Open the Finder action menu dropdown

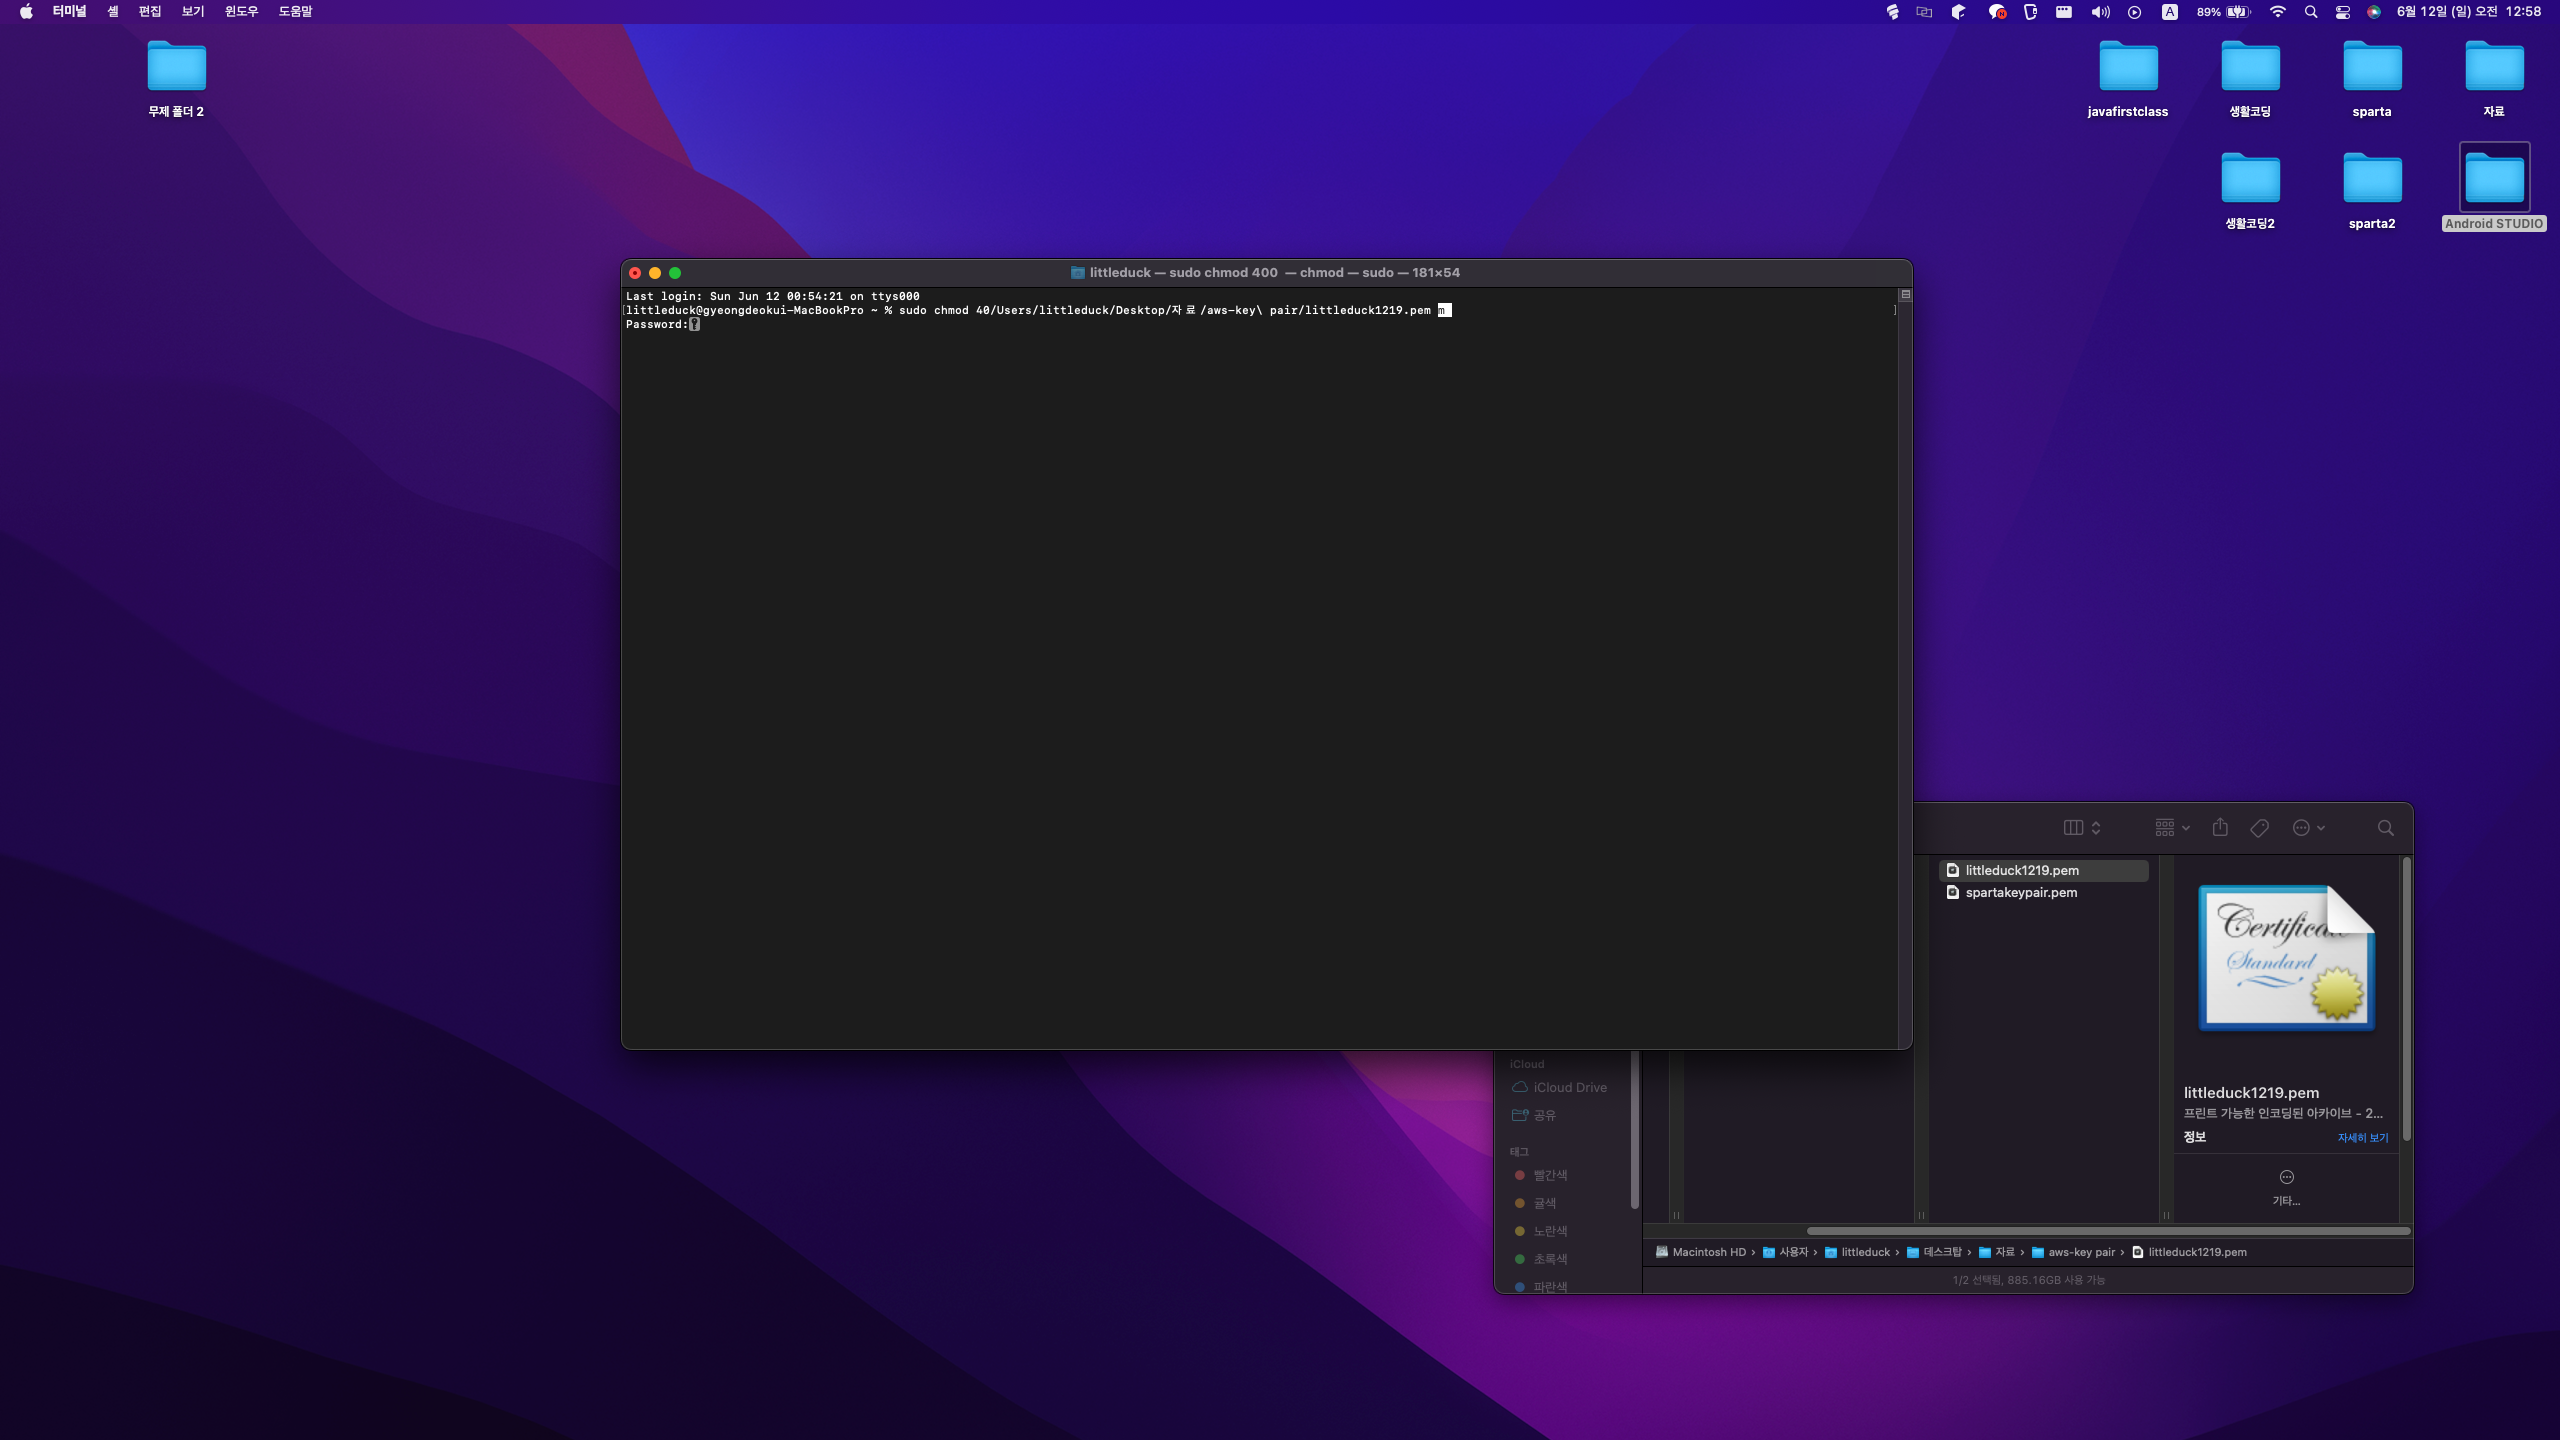click(x=2309, y=828)
